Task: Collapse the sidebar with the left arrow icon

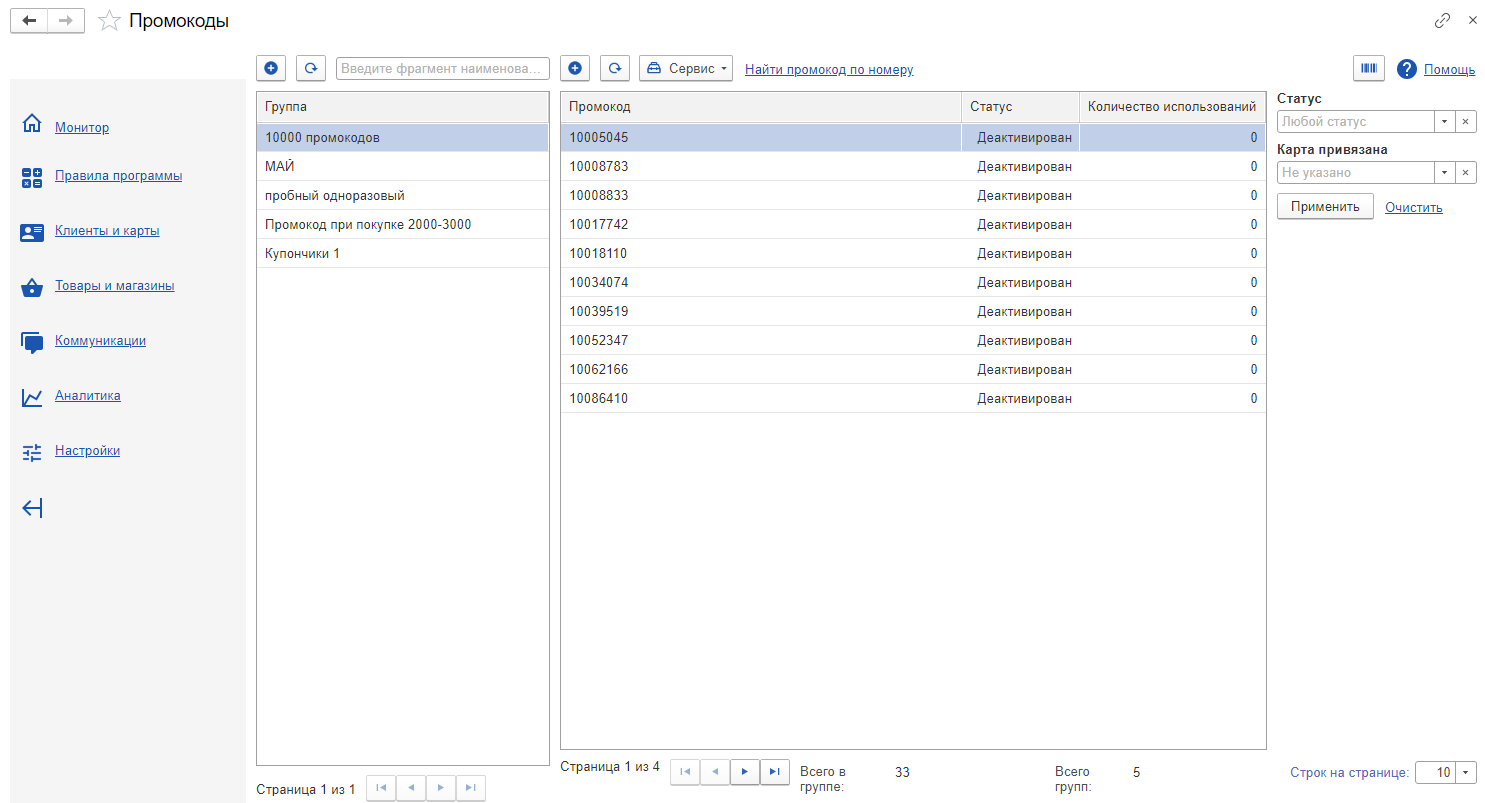Action: click(32, 509)
